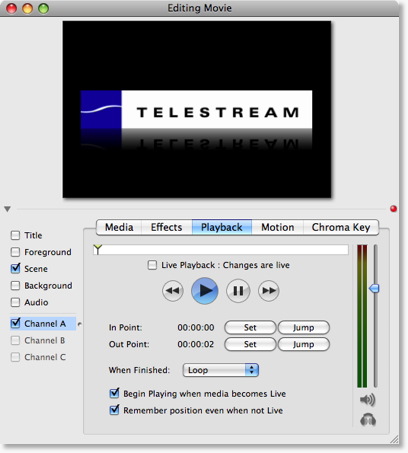Collapse panel with the disclosure triangle
Screen dimensions: 408x453
(x=7, y=209)
